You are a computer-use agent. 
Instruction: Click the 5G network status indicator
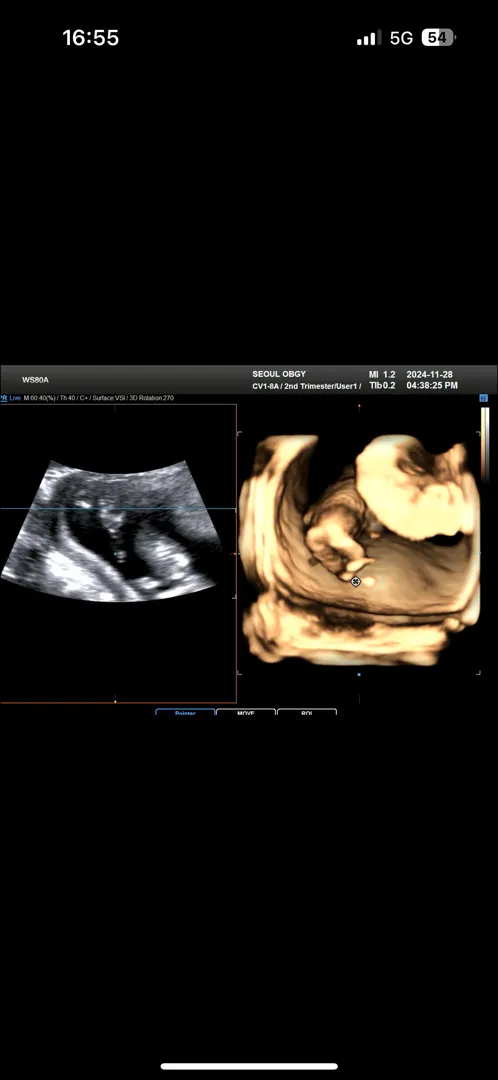tap(402, 38)
